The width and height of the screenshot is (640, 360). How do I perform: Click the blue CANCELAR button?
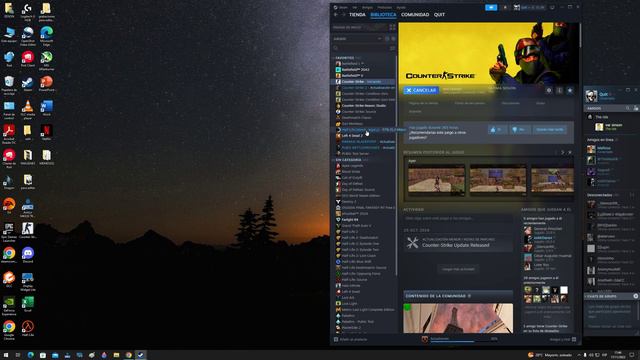(421, 90)
